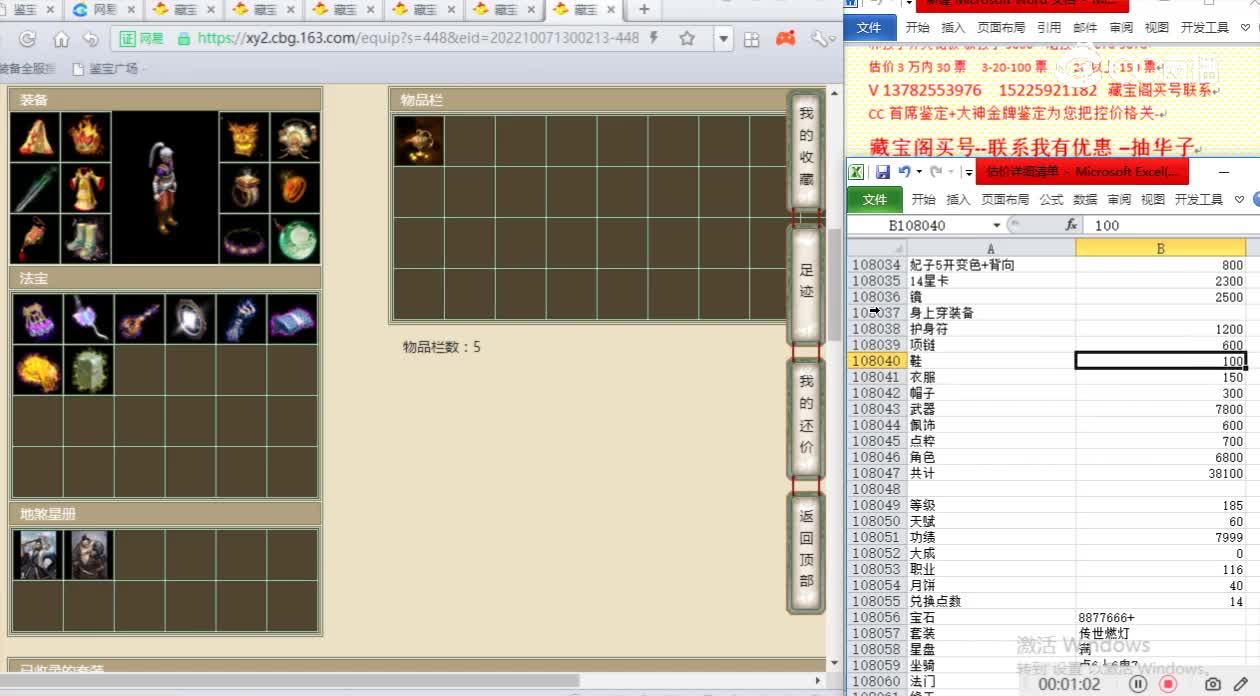Open browser tools wrench menu
The width and height of the screenshot is (1260, 696).
821,39
